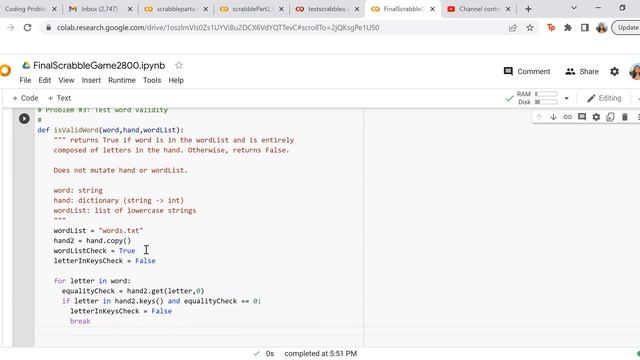The height and width of the screenshot is (360, 640).
Task: Go forward in browser history
Action: [10, 28]
